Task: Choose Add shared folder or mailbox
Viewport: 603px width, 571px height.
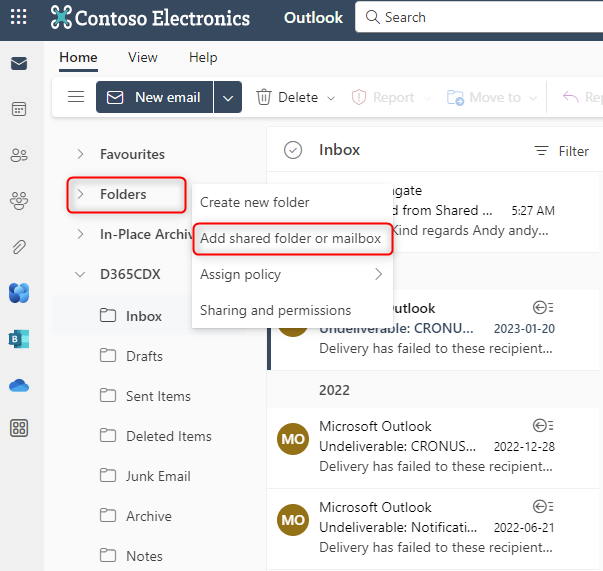Action: click(292, 238)
